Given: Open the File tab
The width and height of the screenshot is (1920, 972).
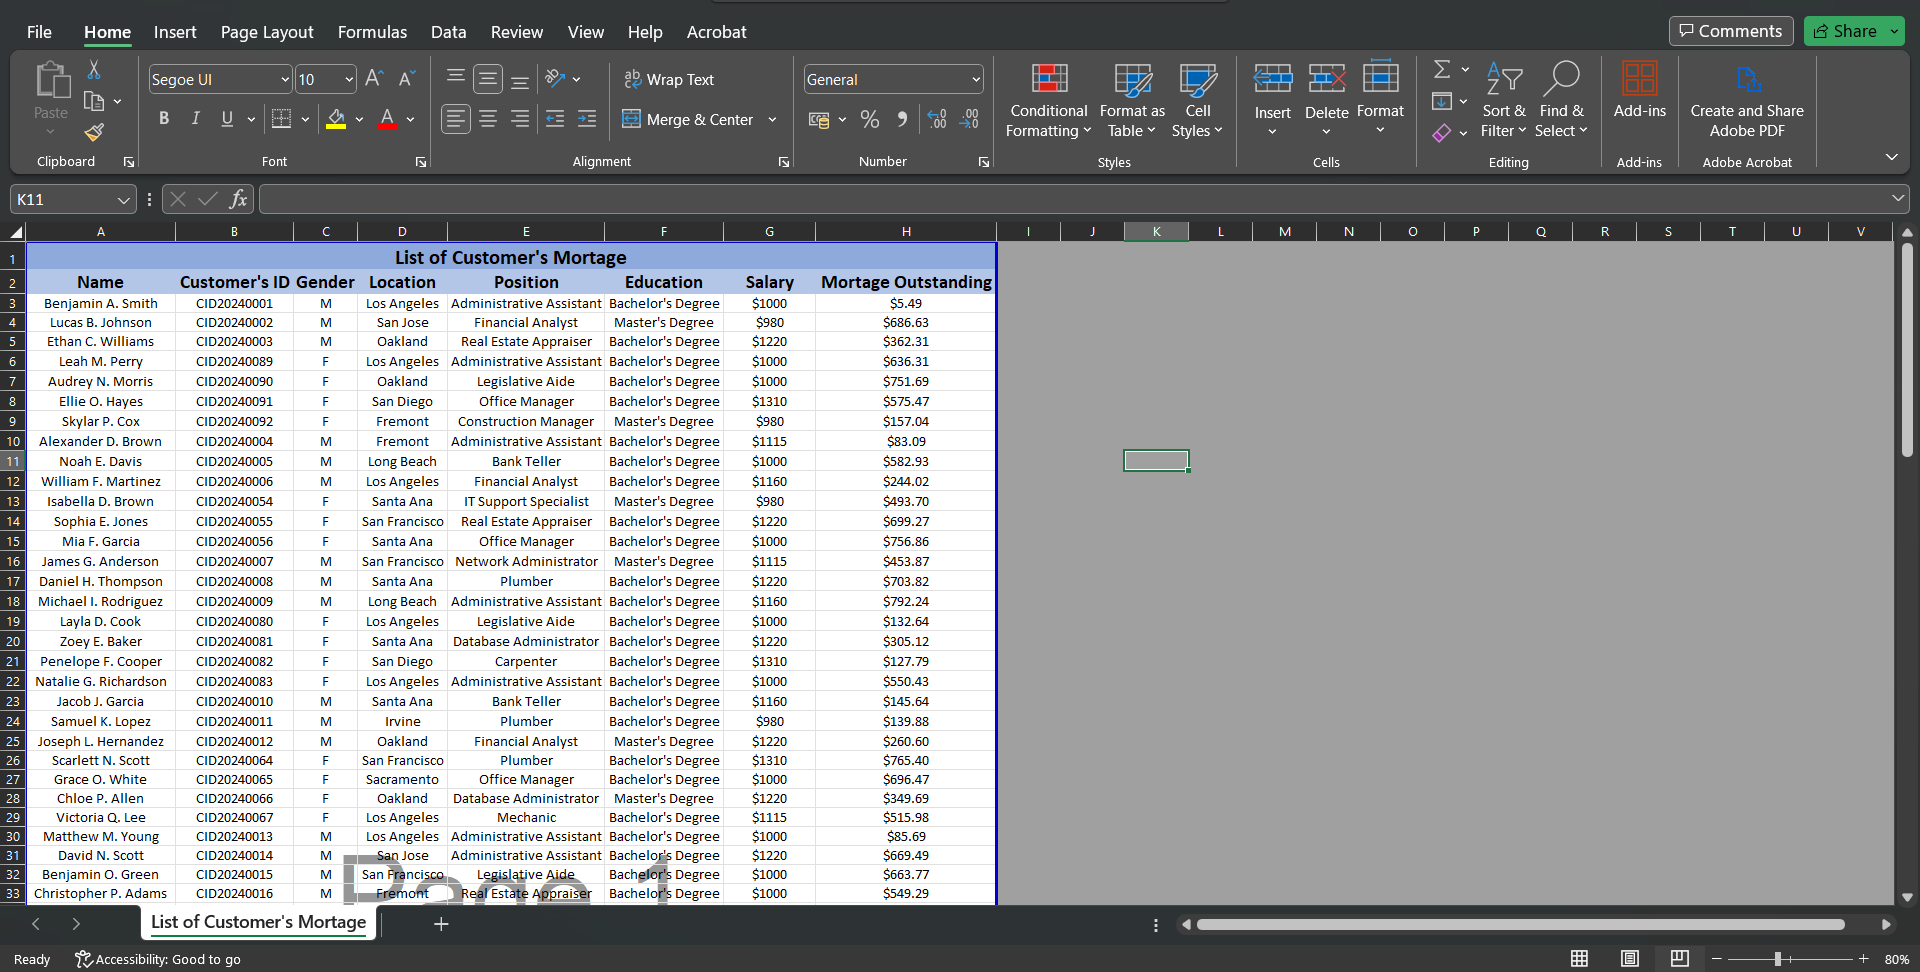Looking at the screenshot, I should [39, 32].
